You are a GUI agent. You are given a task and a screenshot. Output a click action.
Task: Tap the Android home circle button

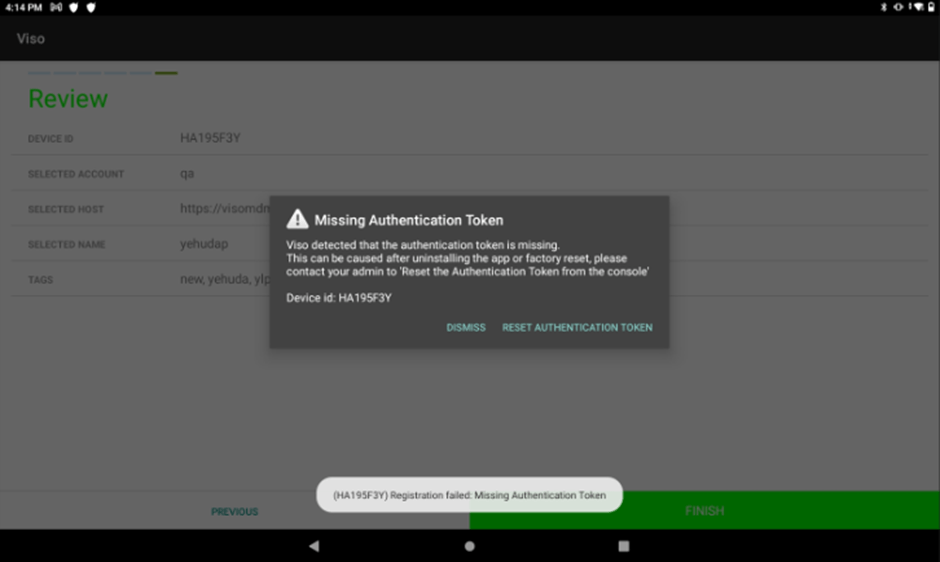469,546
